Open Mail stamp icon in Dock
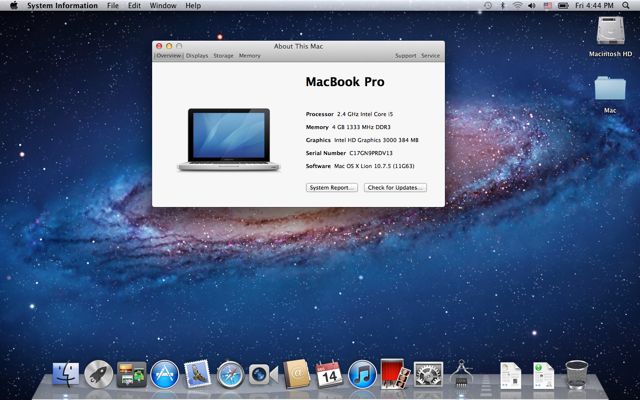This screenshot has width=640, height=400. point(198,373)
